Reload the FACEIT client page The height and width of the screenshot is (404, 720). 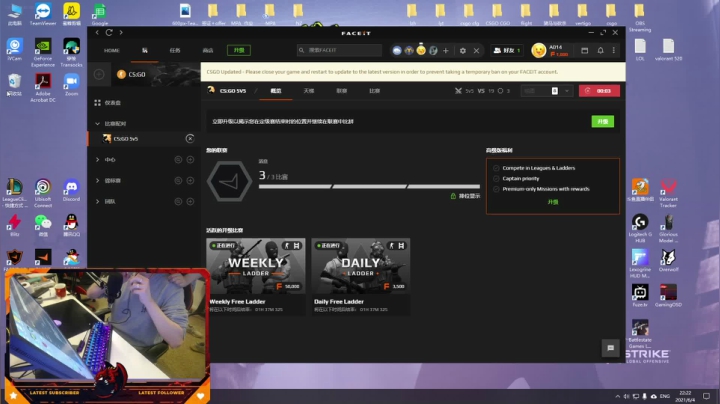point(109,32)
